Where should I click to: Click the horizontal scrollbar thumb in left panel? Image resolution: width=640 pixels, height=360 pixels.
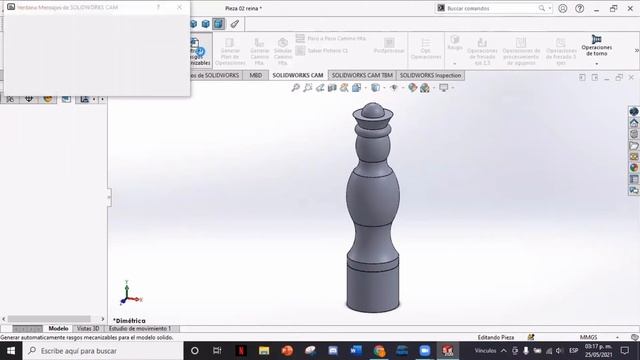(x=49, y=319)
